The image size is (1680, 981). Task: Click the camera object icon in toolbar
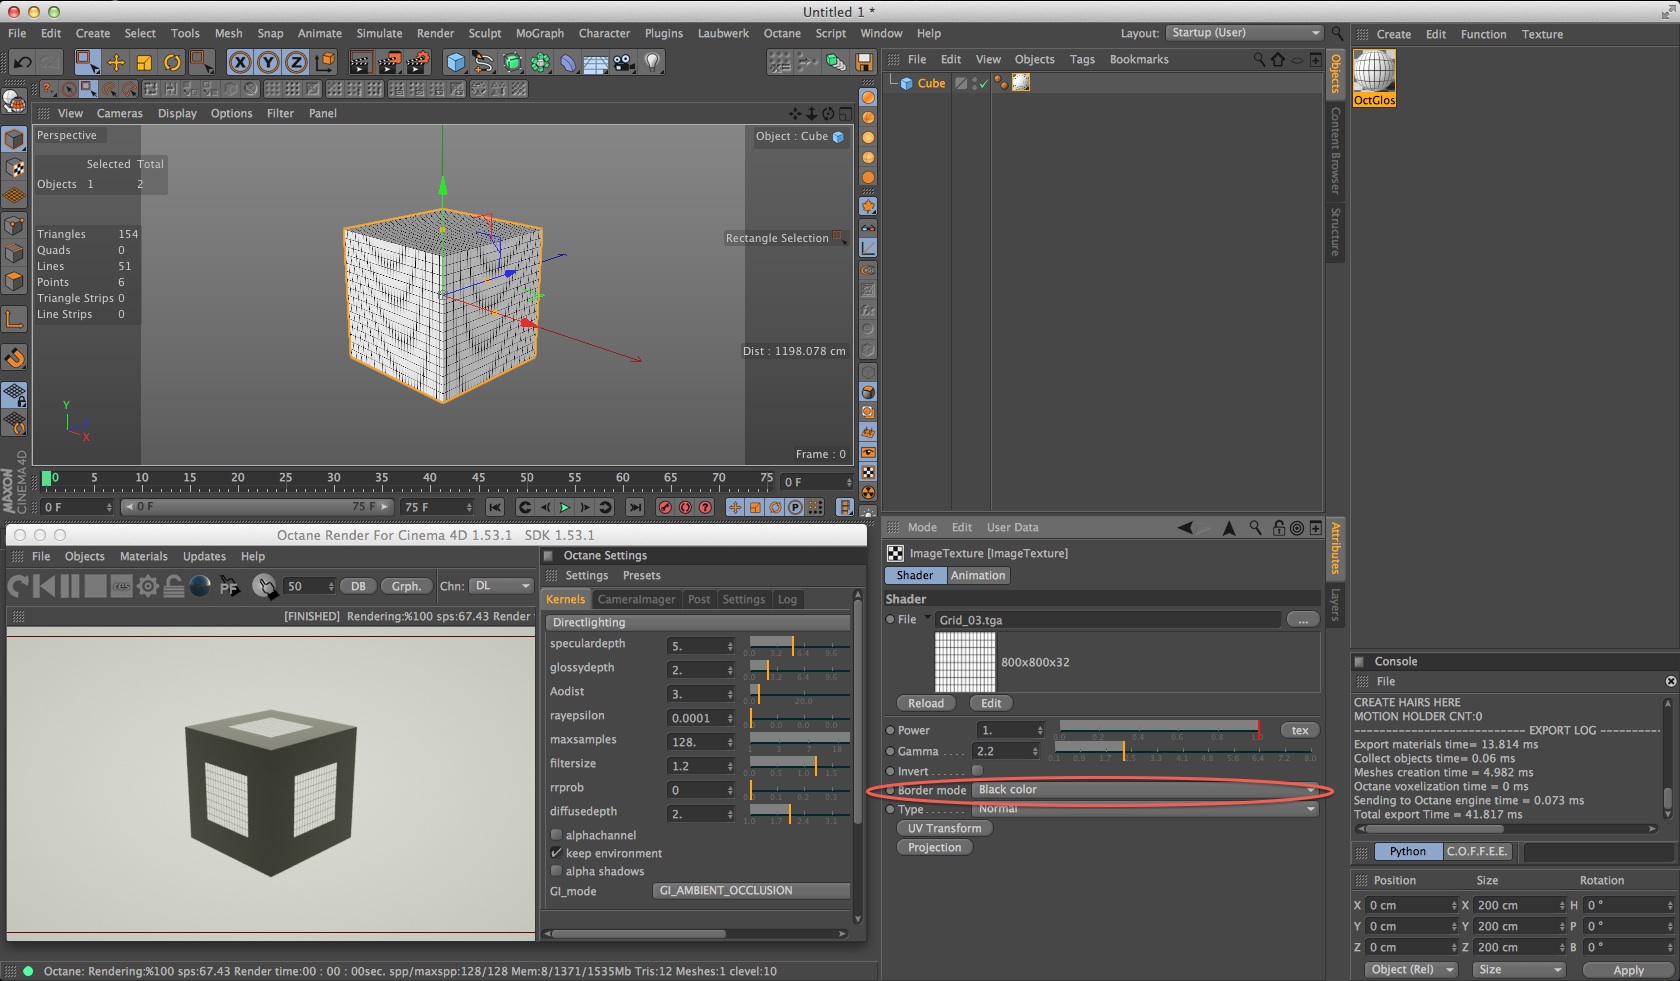[624, 63]
